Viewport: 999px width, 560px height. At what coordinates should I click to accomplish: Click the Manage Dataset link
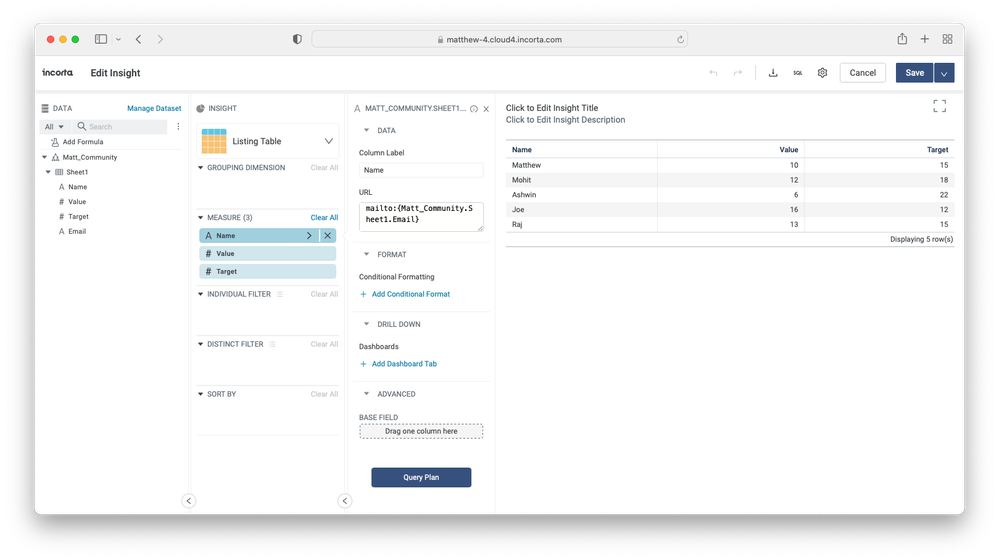[154, 108]
